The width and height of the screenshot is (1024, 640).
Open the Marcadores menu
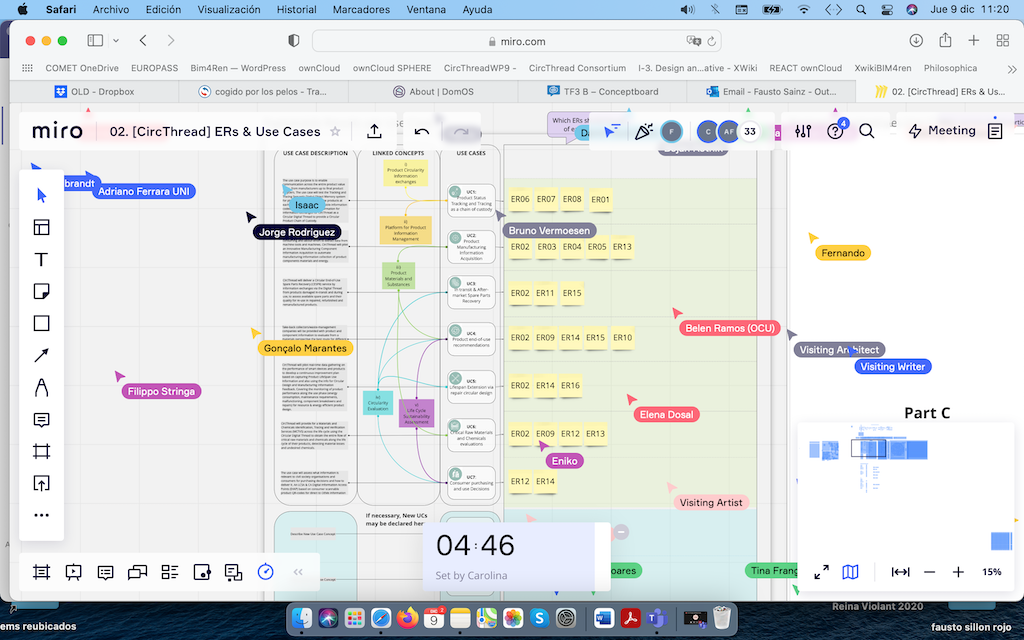(x=361, y=10)
